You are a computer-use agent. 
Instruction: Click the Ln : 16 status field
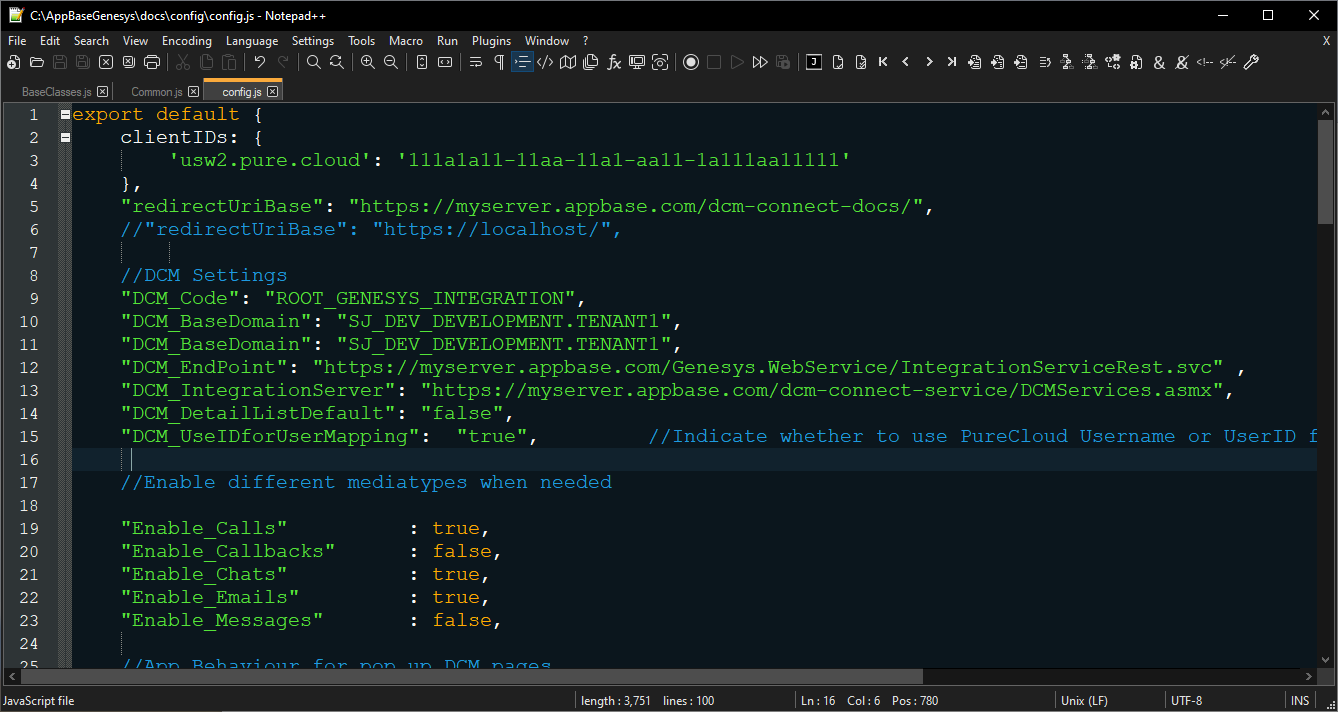[x=819, y=701]
